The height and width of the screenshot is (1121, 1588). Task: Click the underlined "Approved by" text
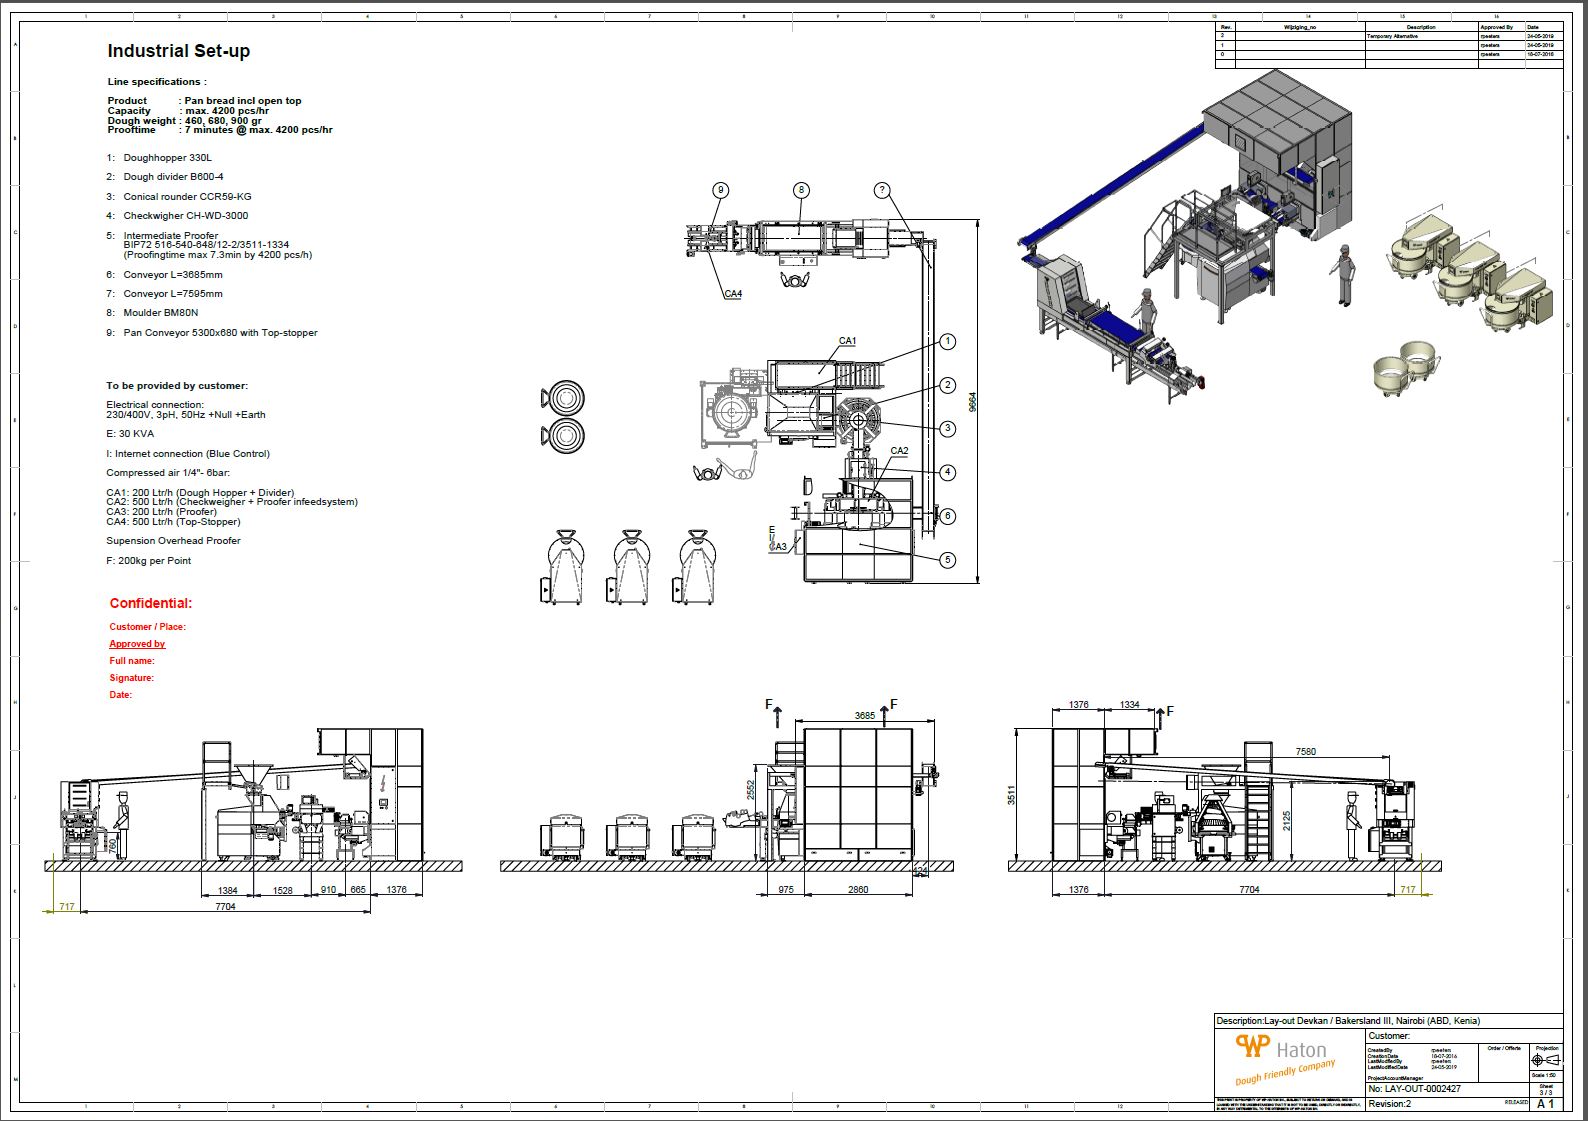pyautogui.click(x=137, y=644)
